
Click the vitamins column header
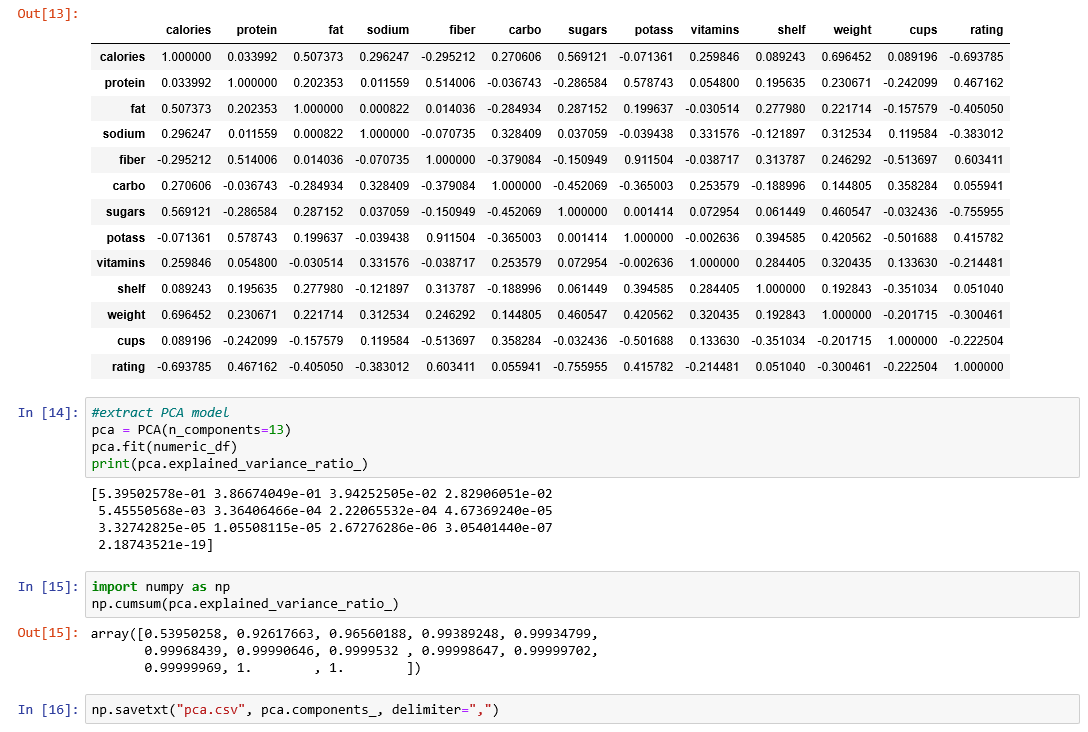click(x=715, y=30)
